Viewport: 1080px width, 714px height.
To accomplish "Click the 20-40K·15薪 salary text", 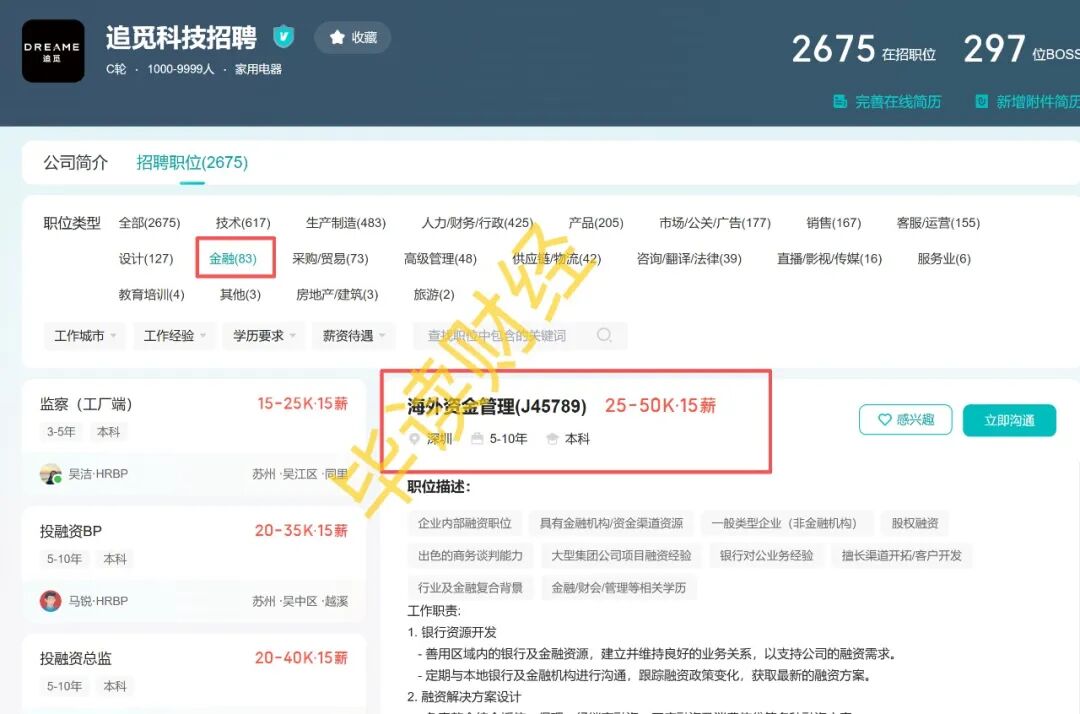I will 301,658.
